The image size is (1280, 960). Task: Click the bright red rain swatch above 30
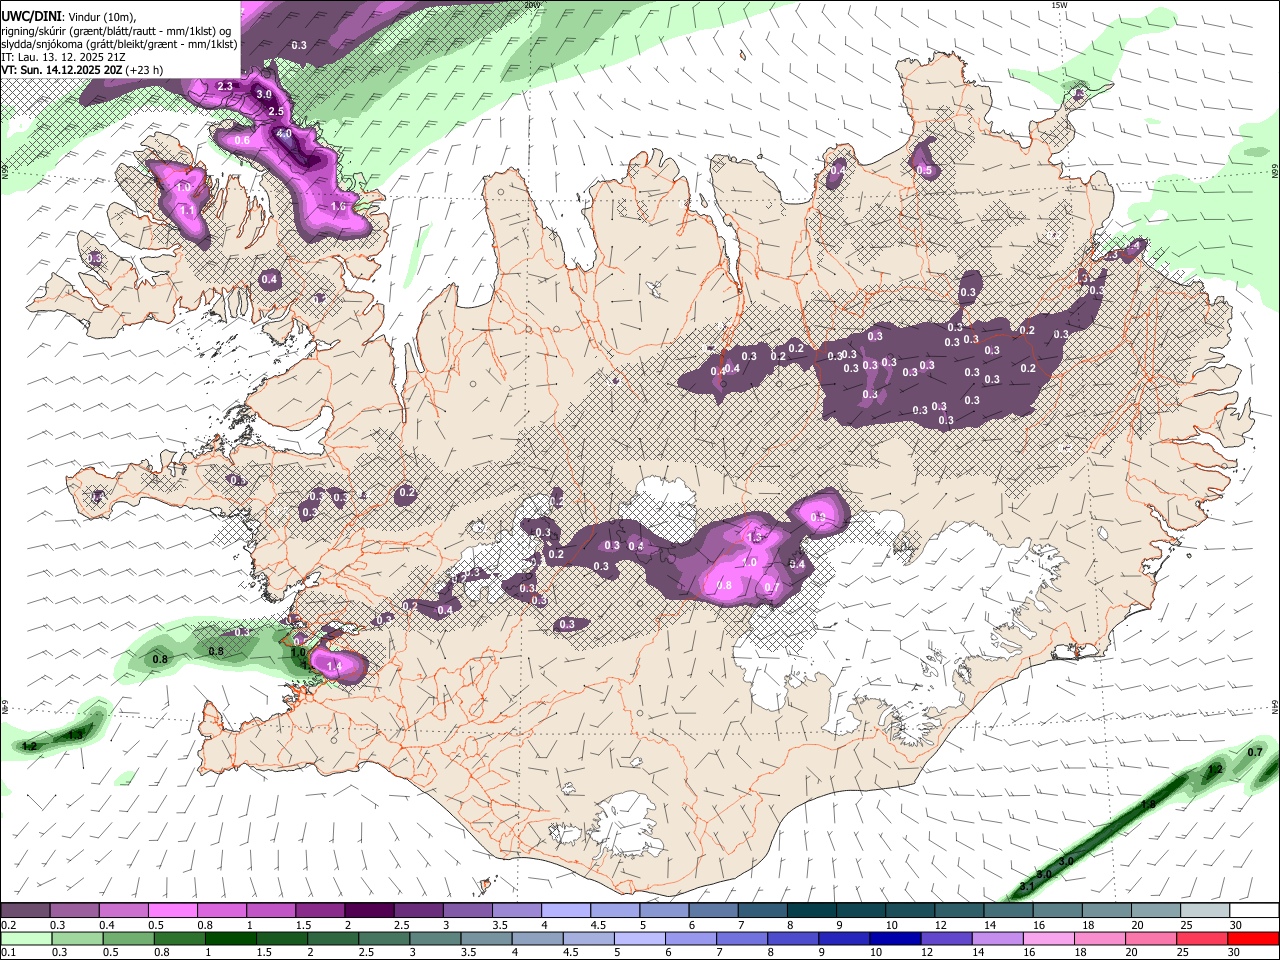tap(1253, 938)
